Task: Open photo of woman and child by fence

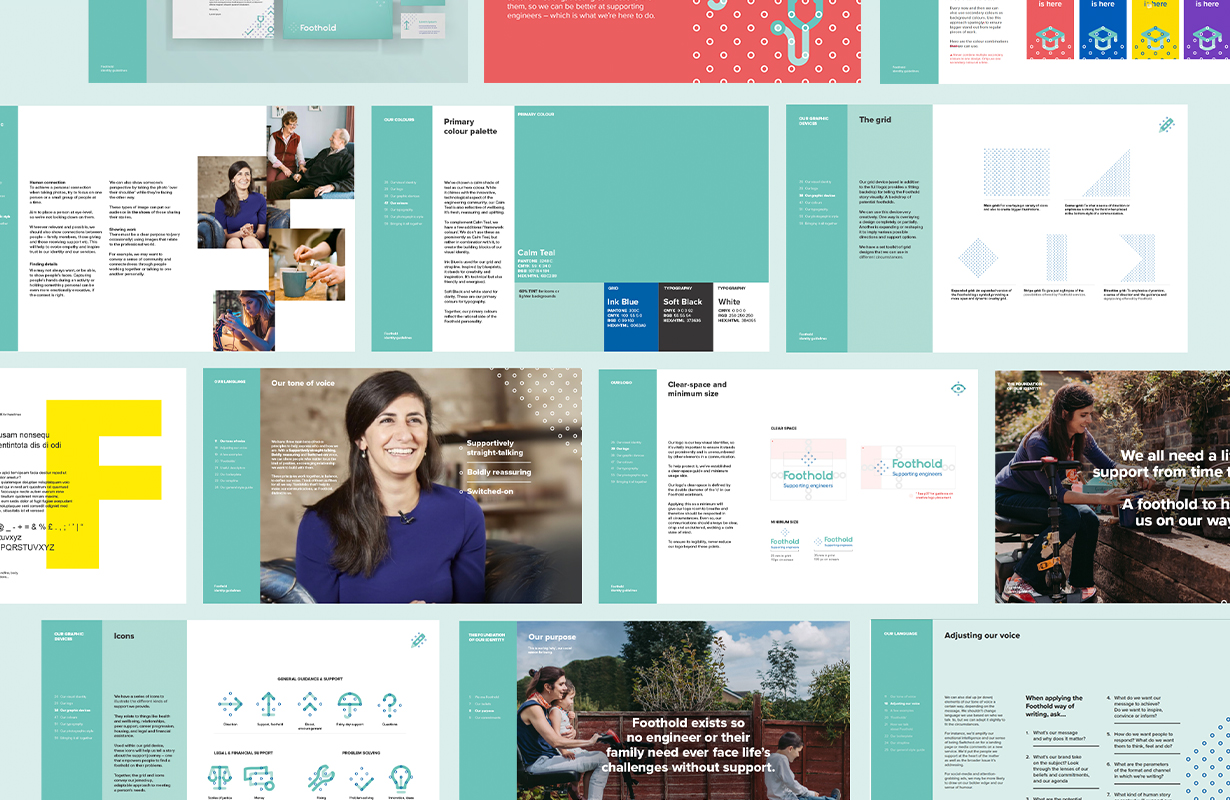Action: [x=683, y=710]
